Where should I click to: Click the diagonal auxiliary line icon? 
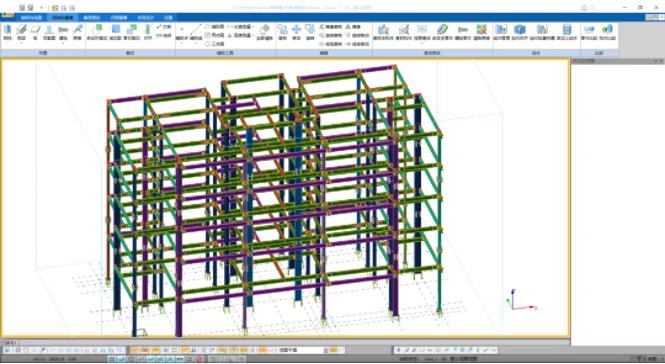pos(196,32)
